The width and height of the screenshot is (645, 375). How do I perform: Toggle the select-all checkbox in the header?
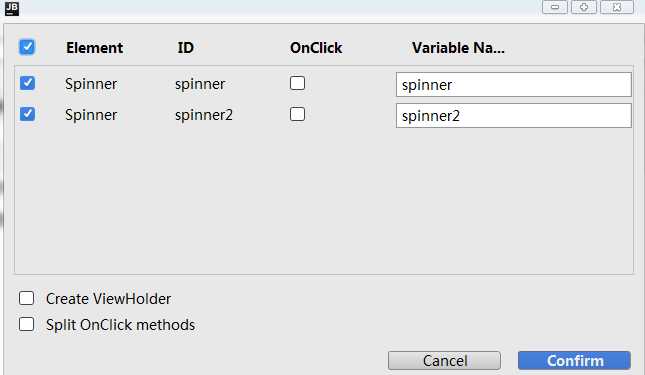(x=27, y=47)
